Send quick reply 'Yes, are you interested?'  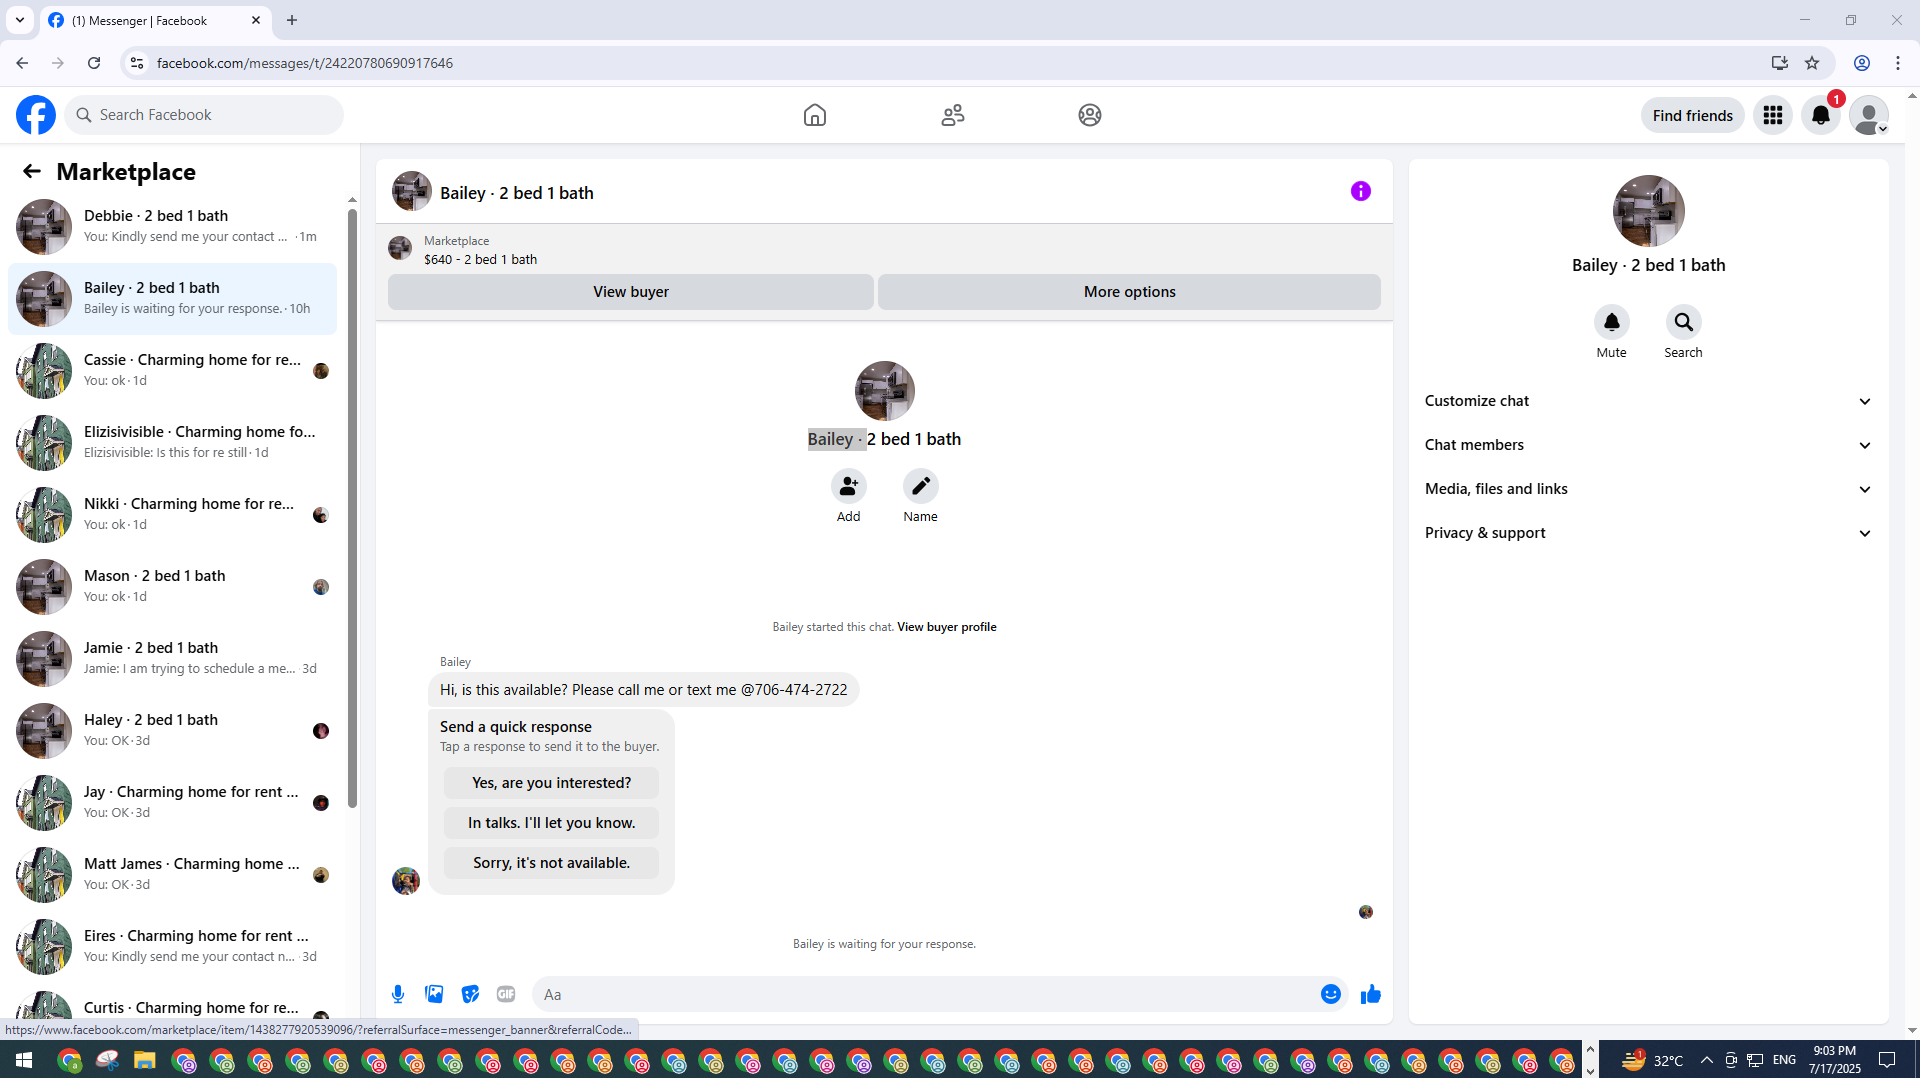pos(552,783)
